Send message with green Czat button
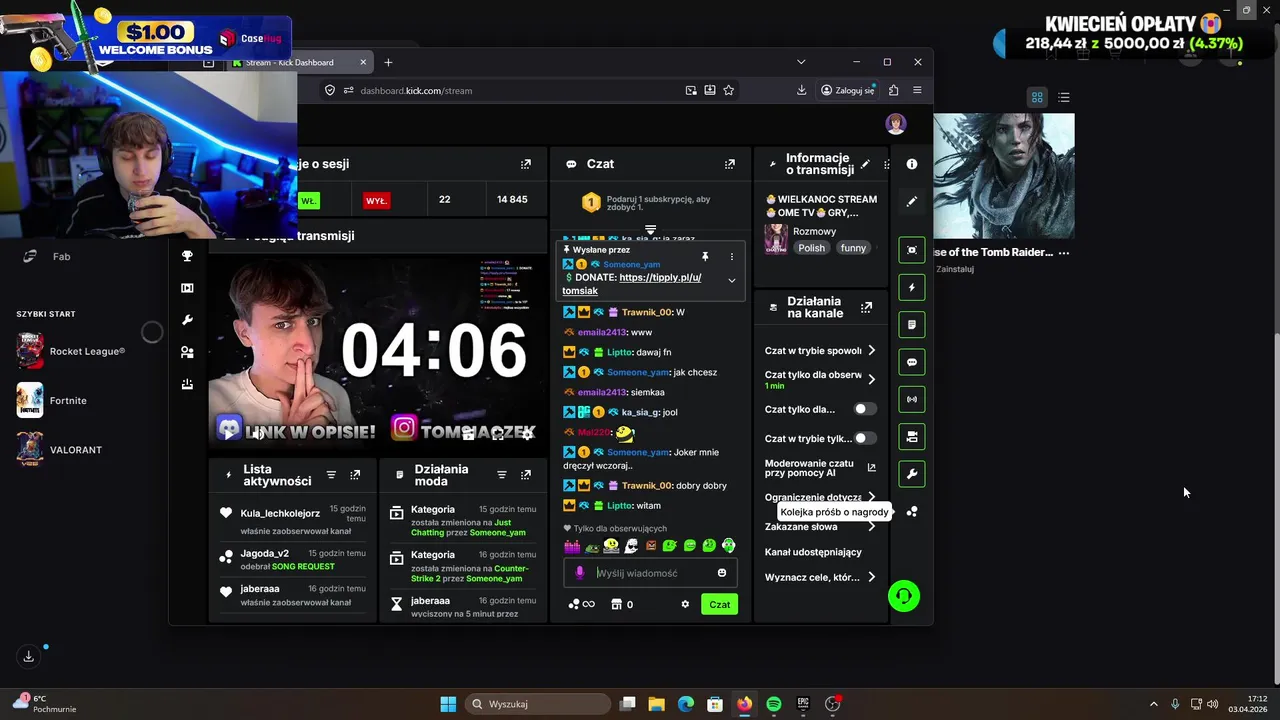Screen dimensions: 1280x720 pyautogui.click(x=720, y=604)
